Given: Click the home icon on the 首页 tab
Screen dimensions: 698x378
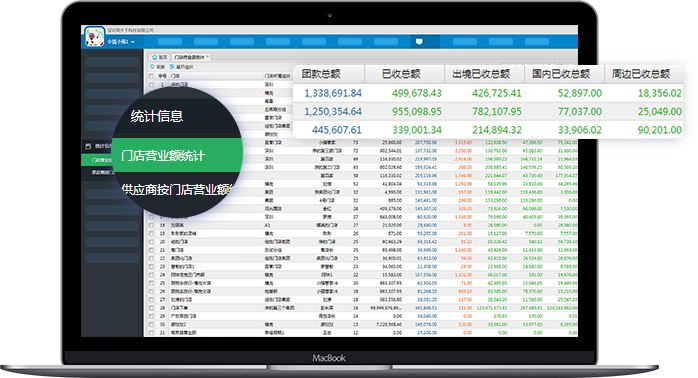Looking at the screenshot, I should click(x=154, y=57).
